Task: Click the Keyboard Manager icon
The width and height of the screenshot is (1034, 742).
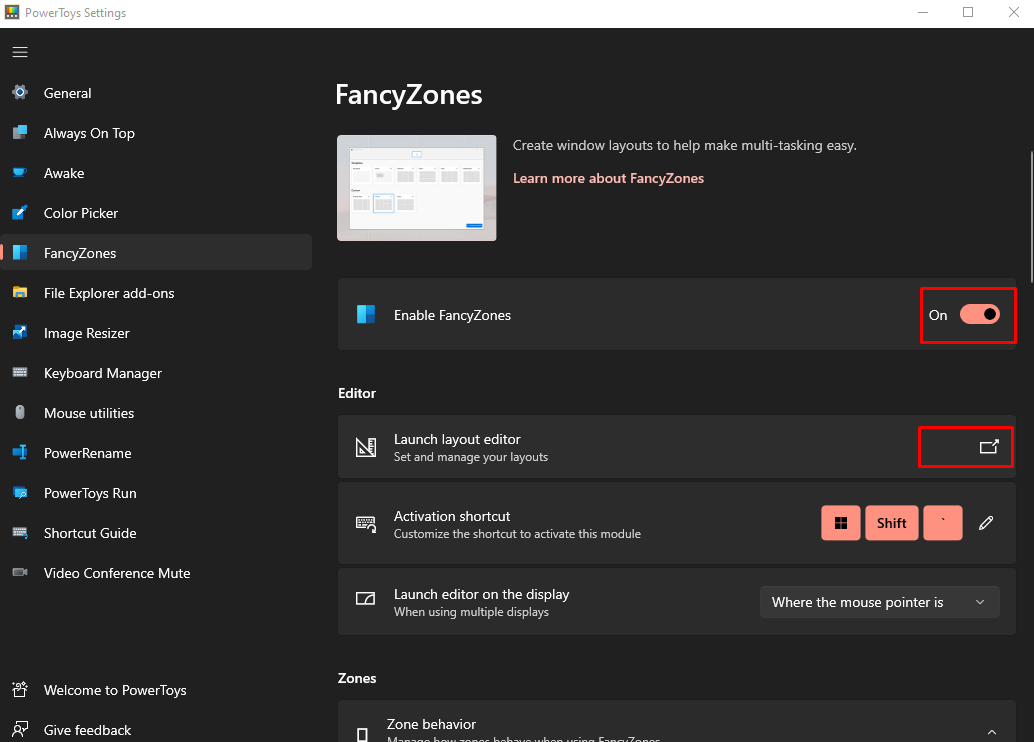Action: point(20,373)
